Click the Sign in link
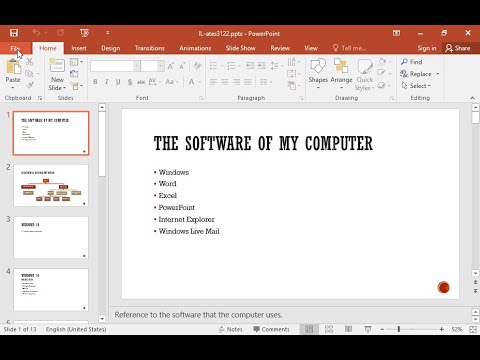The width and height of the screenshot is (480, 360). click(x=427, y=48)
